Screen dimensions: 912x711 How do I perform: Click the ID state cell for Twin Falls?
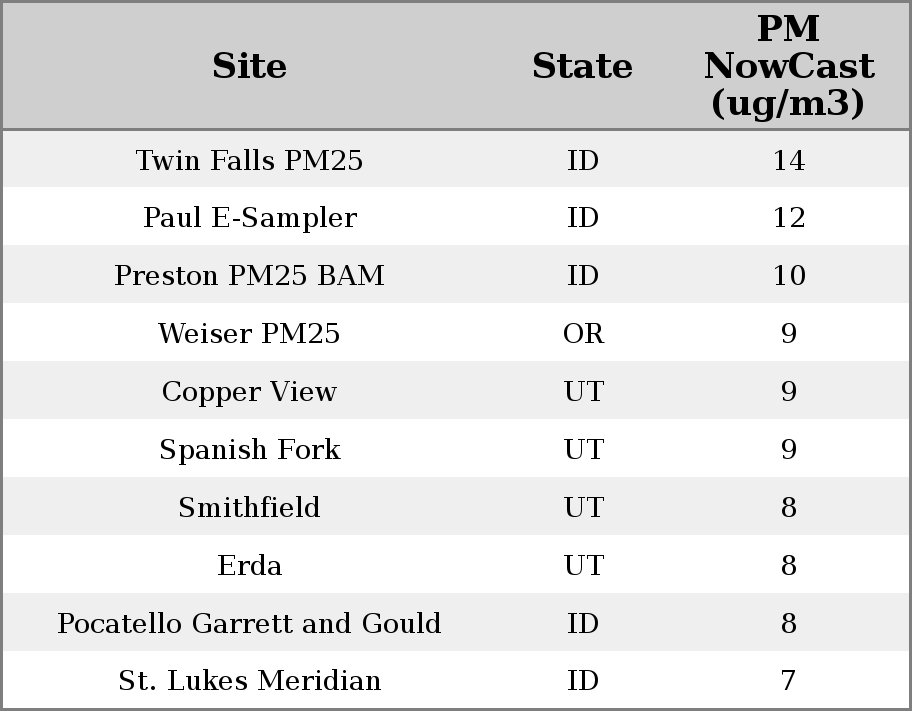tap(583, 160)
